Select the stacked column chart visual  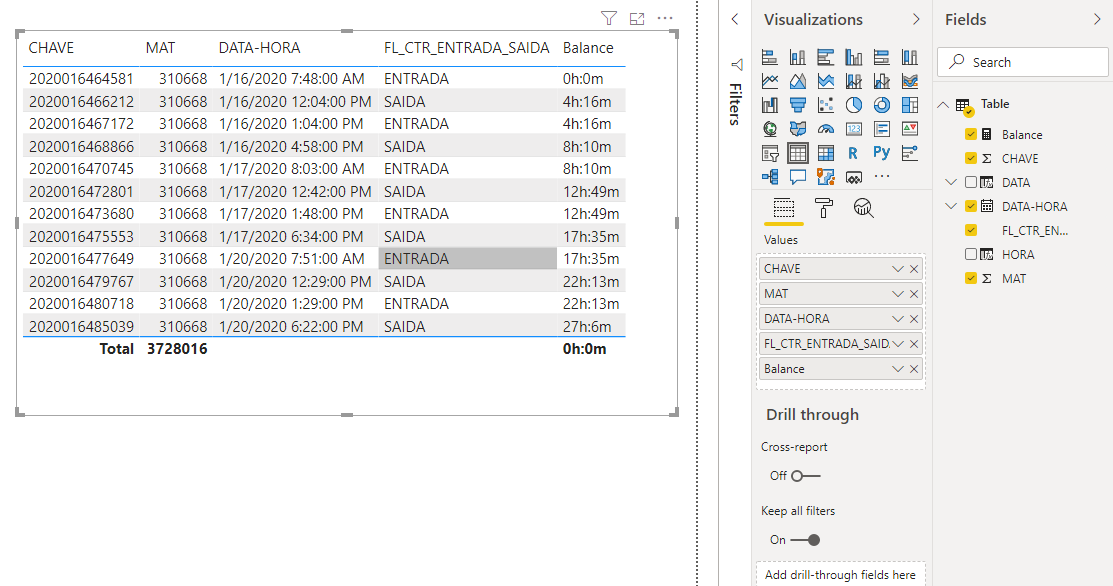pos(798,57)
